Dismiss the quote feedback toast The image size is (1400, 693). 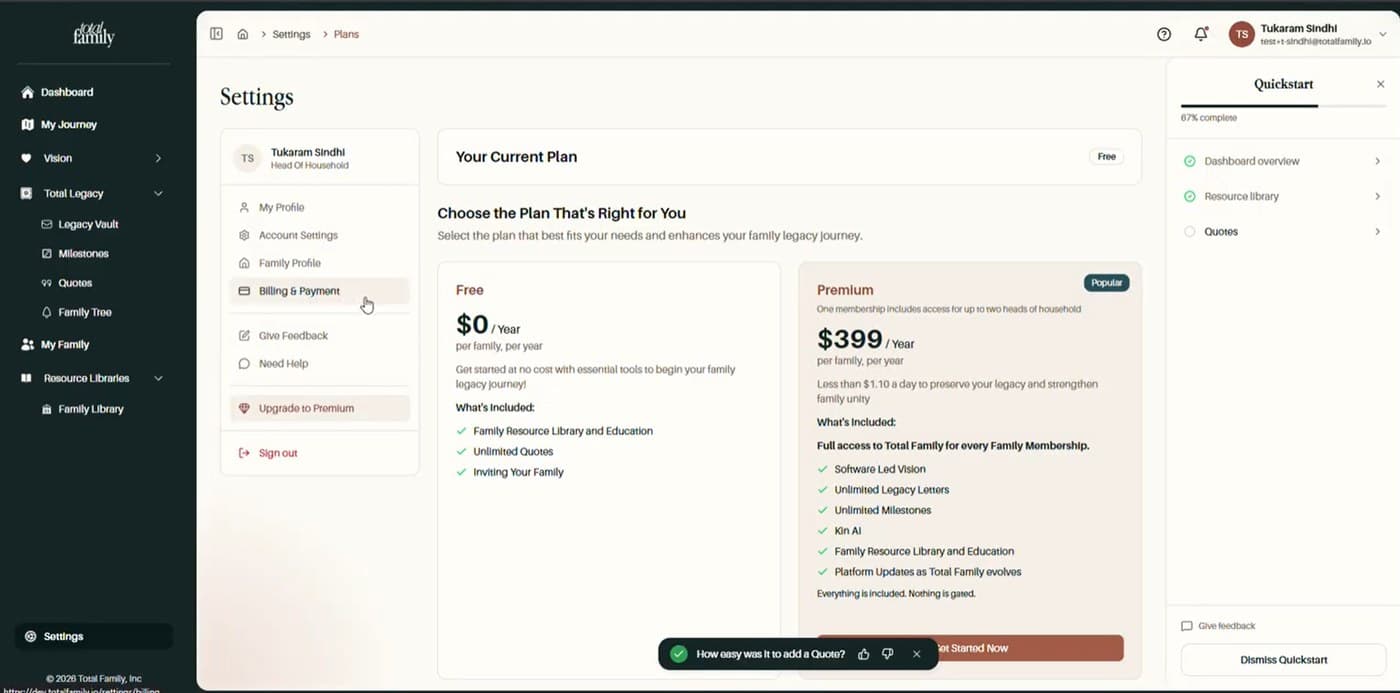[x=917, y=654]
